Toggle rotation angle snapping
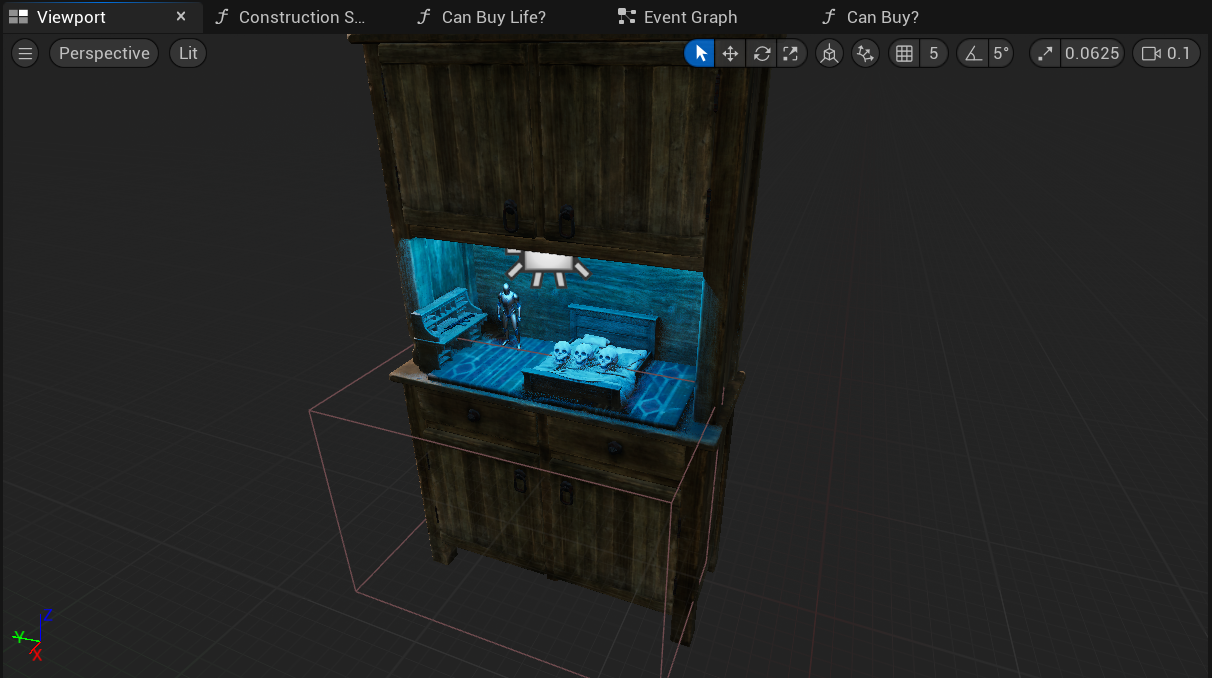This screenshot has width=1212, height=678. click(973, 54)
